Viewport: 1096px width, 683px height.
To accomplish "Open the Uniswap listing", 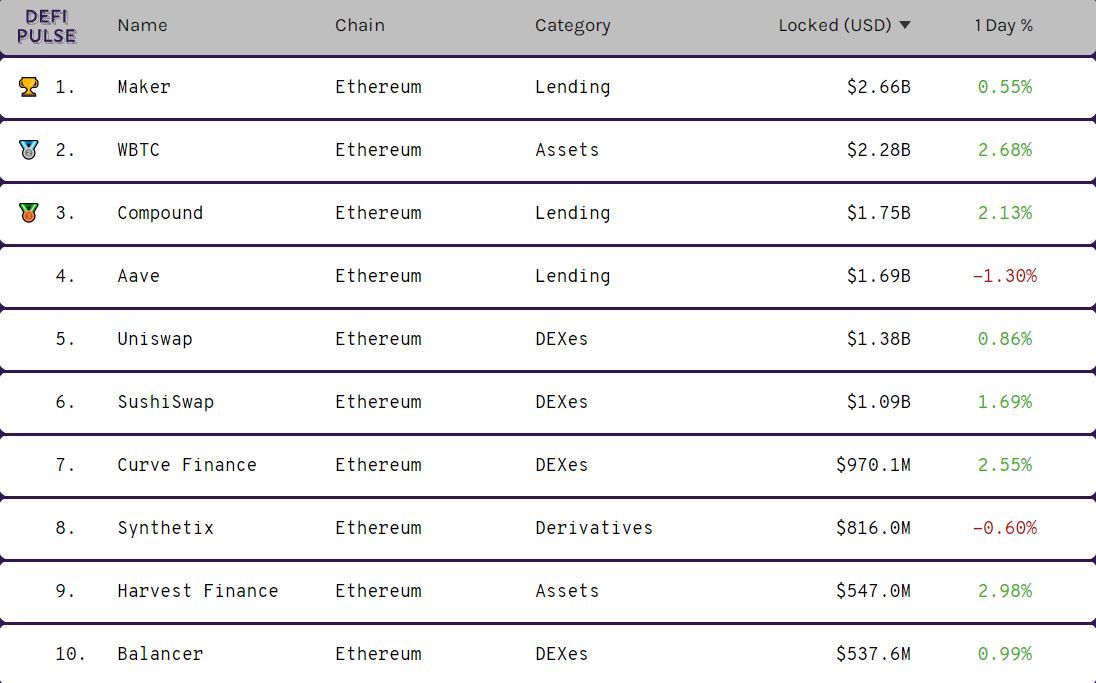I will pos(154,339).
